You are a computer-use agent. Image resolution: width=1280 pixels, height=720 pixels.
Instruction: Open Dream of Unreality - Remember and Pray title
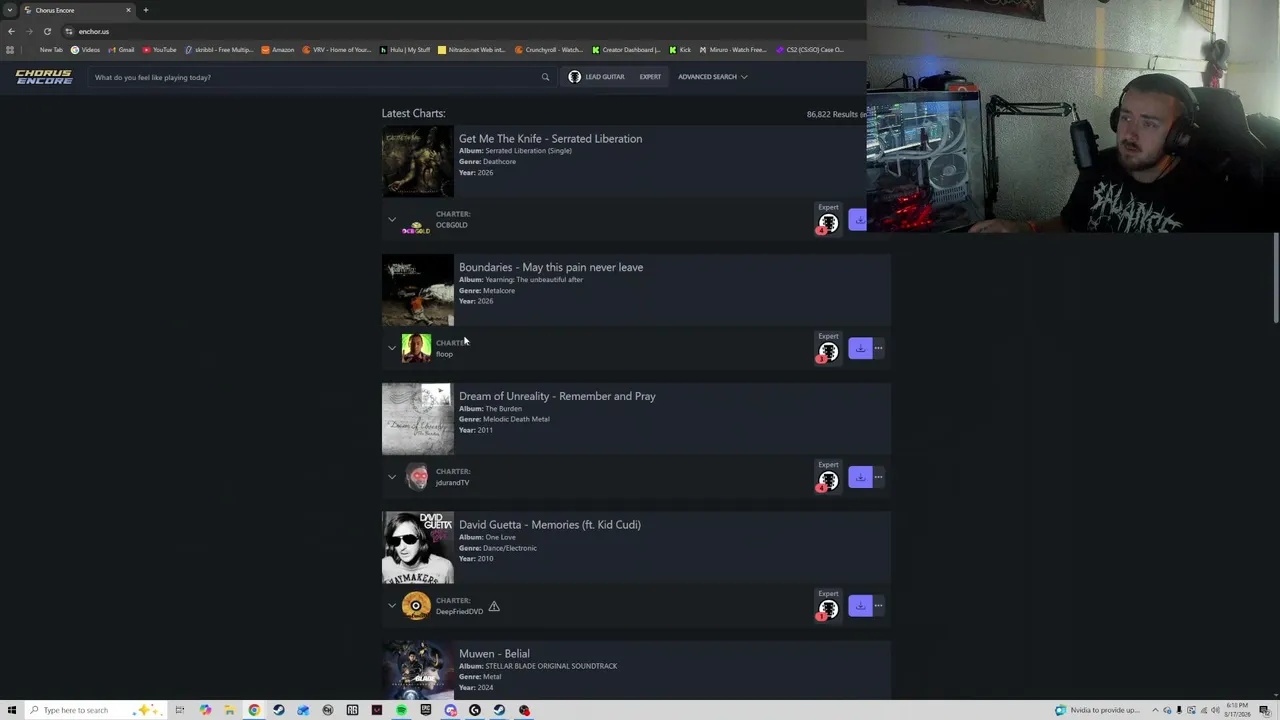tap(557, 396)
